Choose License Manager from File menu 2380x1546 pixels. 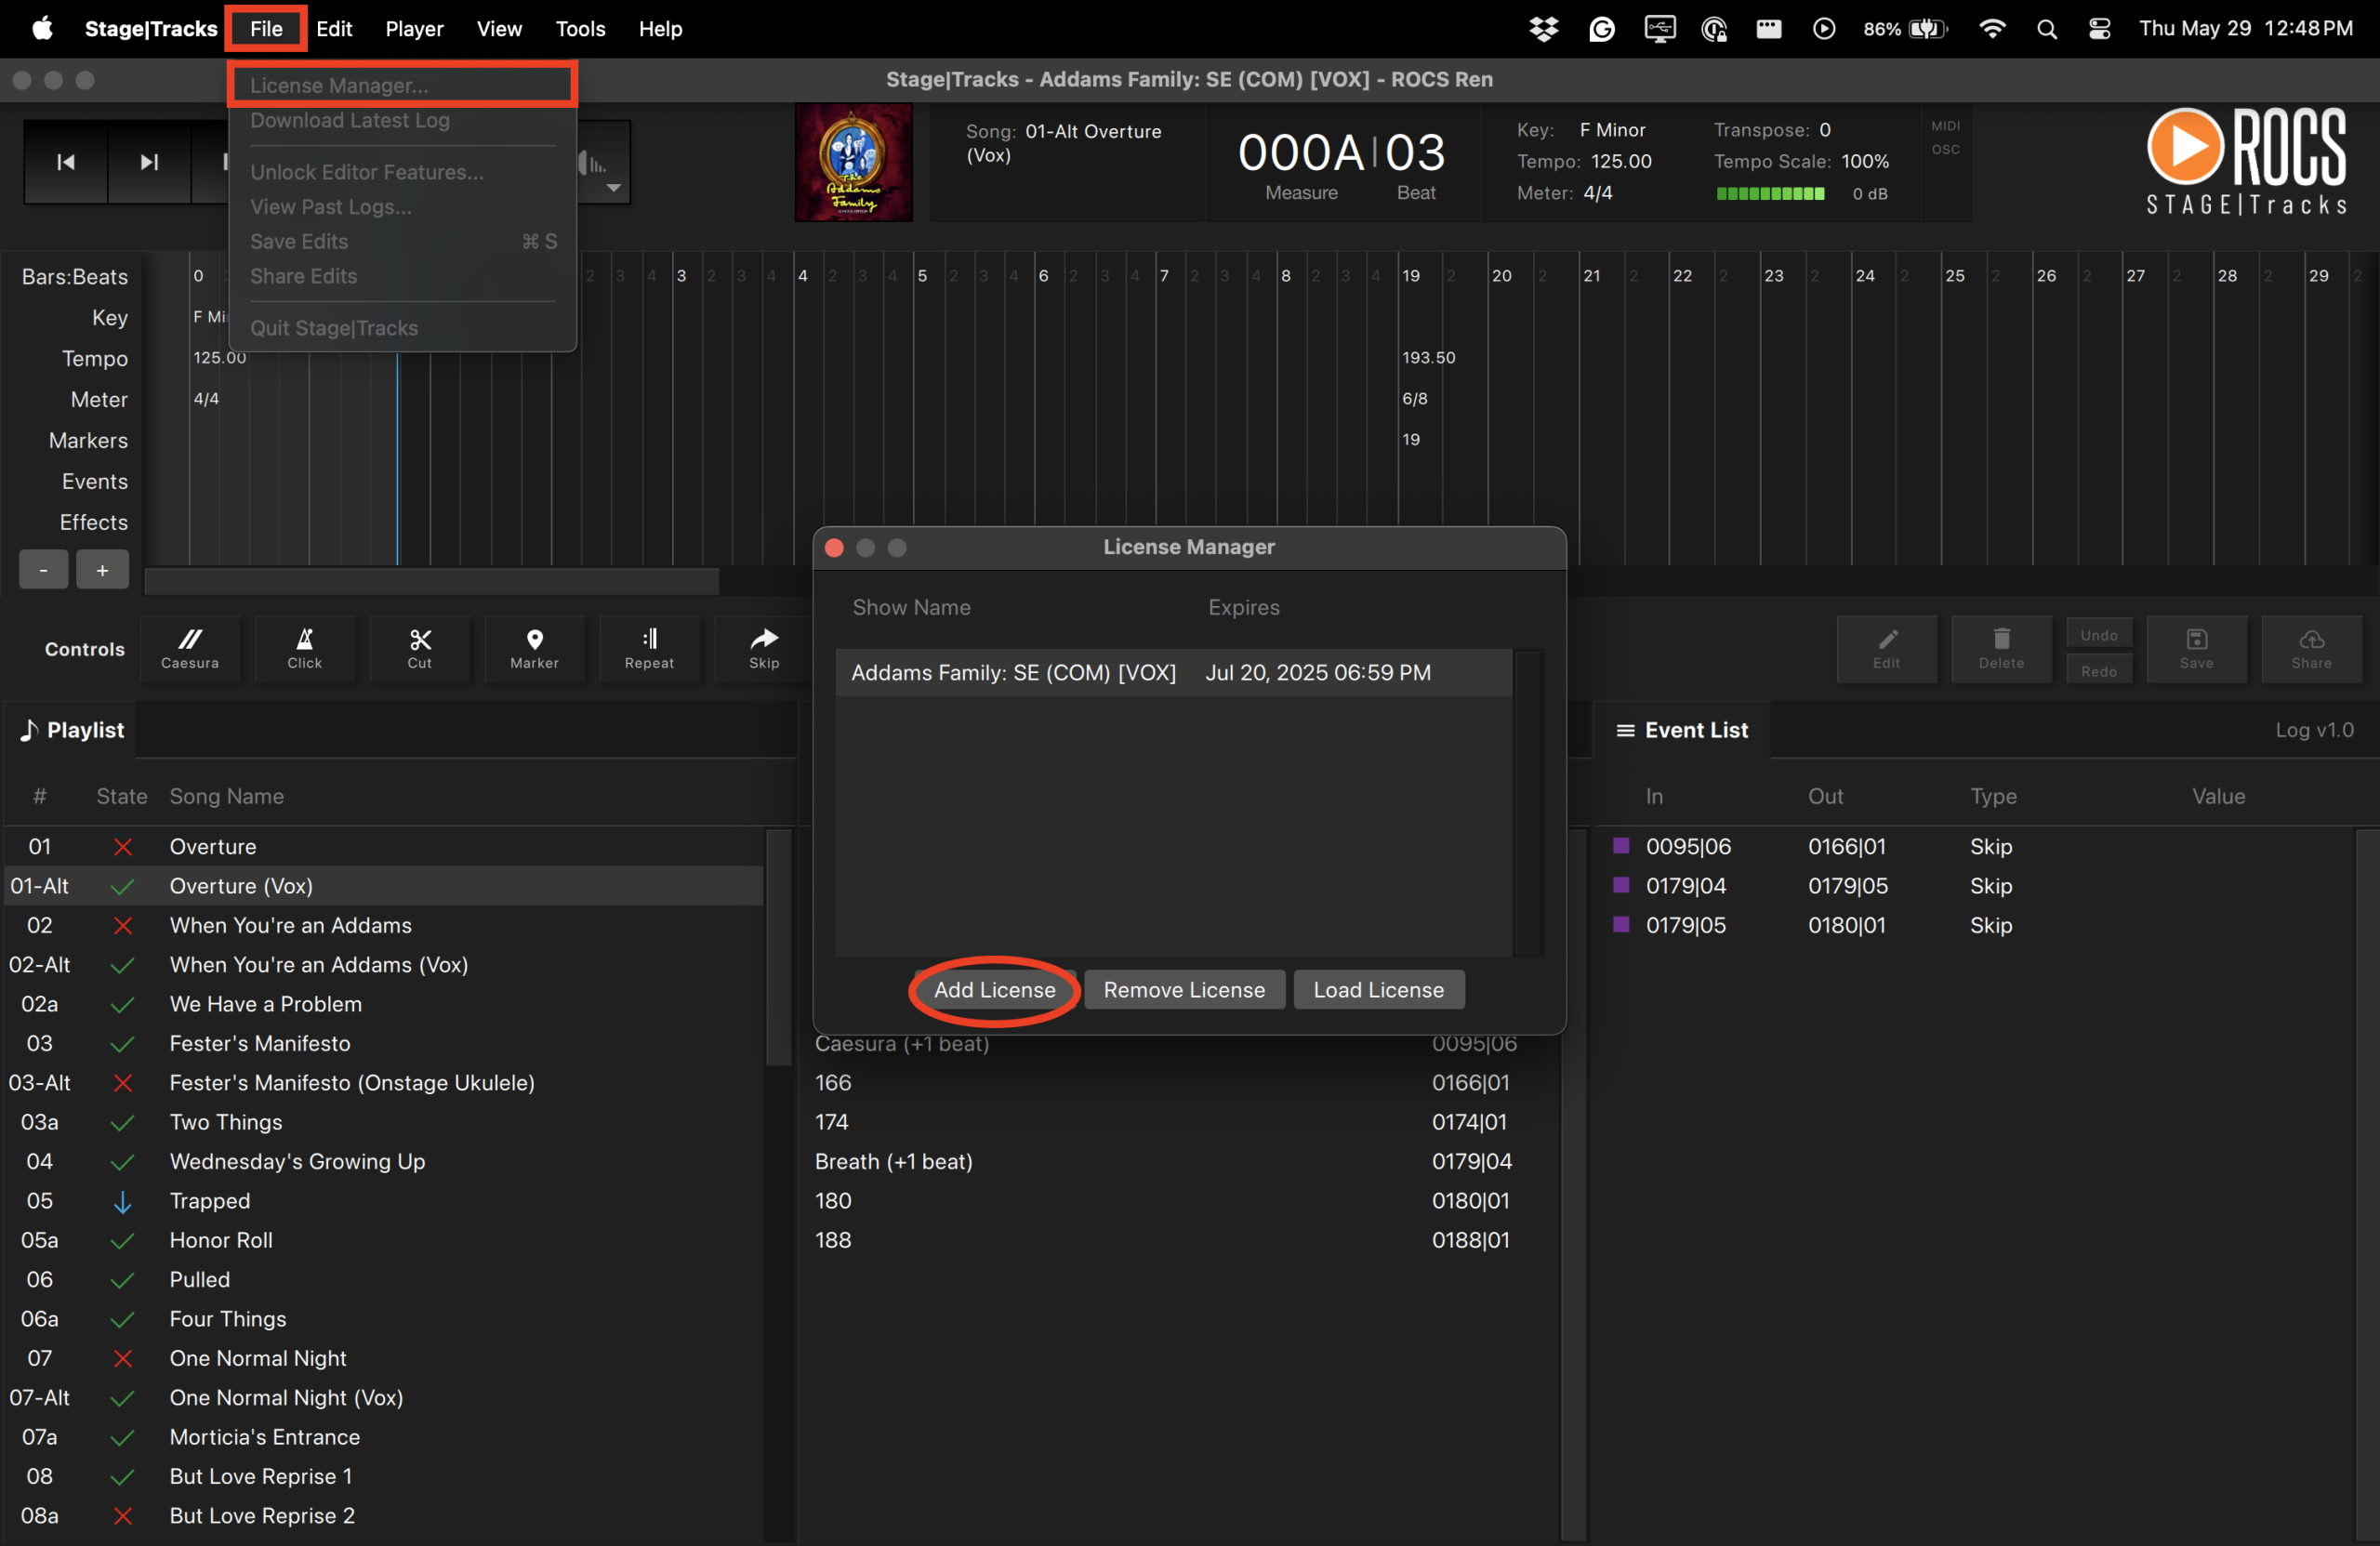[402, 85]
